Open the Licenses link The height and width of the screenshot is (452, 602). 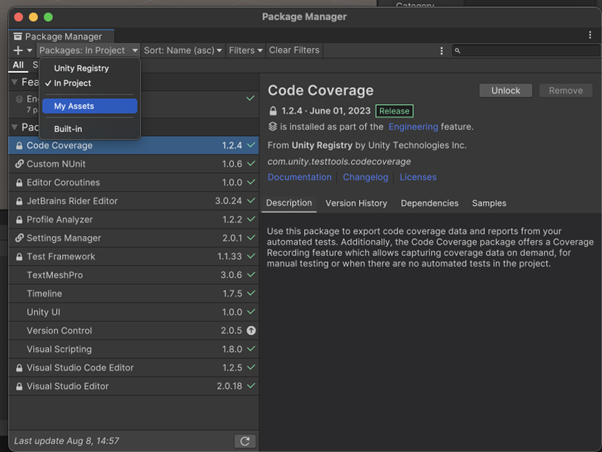pyautogui.click(x=418, y=177)
